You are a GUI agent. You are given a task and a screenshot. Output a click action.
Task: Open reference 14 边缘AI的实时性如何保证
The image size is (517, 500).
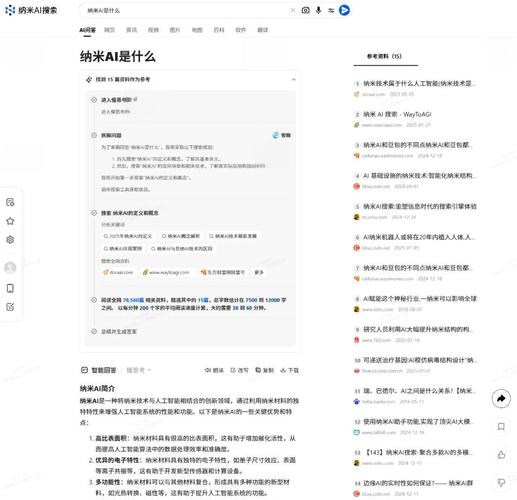418,483
